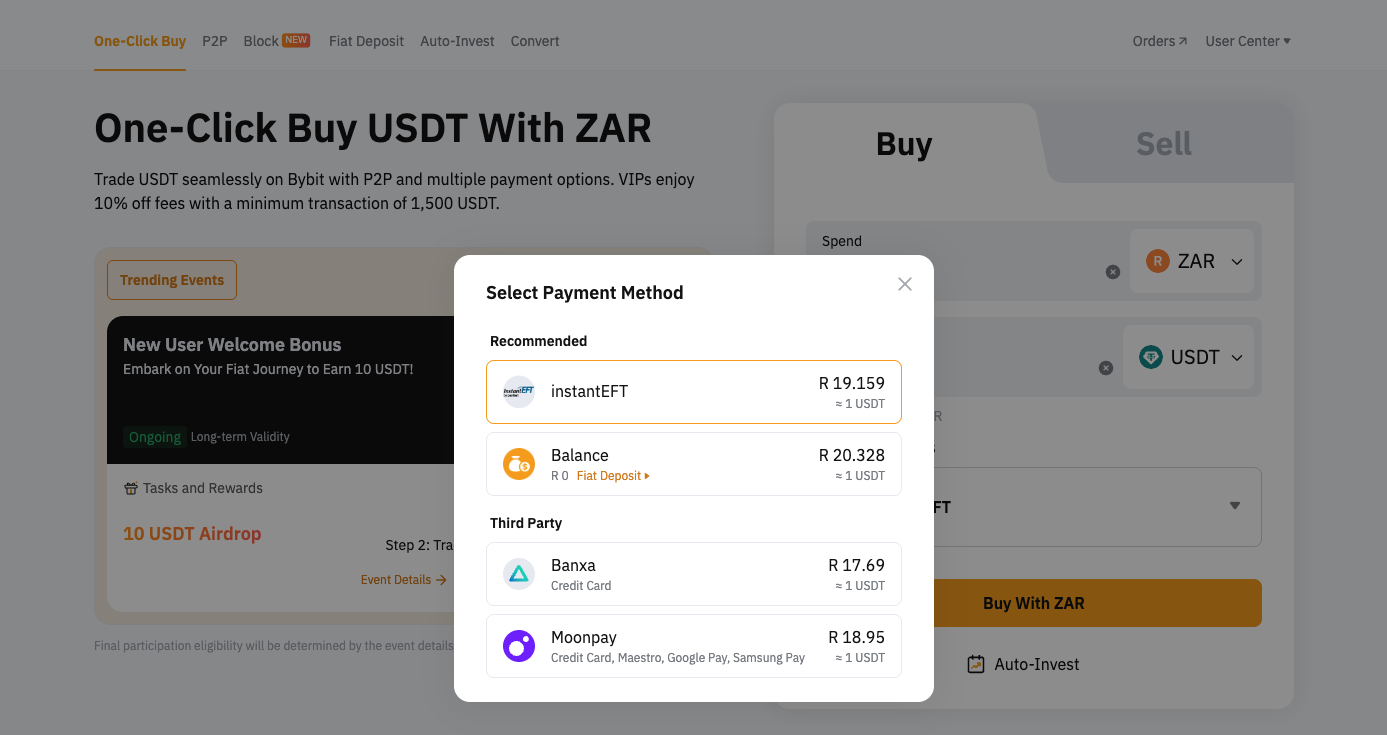
Task: Click the orange Balance wallet icon
Action: coord(519,464)
